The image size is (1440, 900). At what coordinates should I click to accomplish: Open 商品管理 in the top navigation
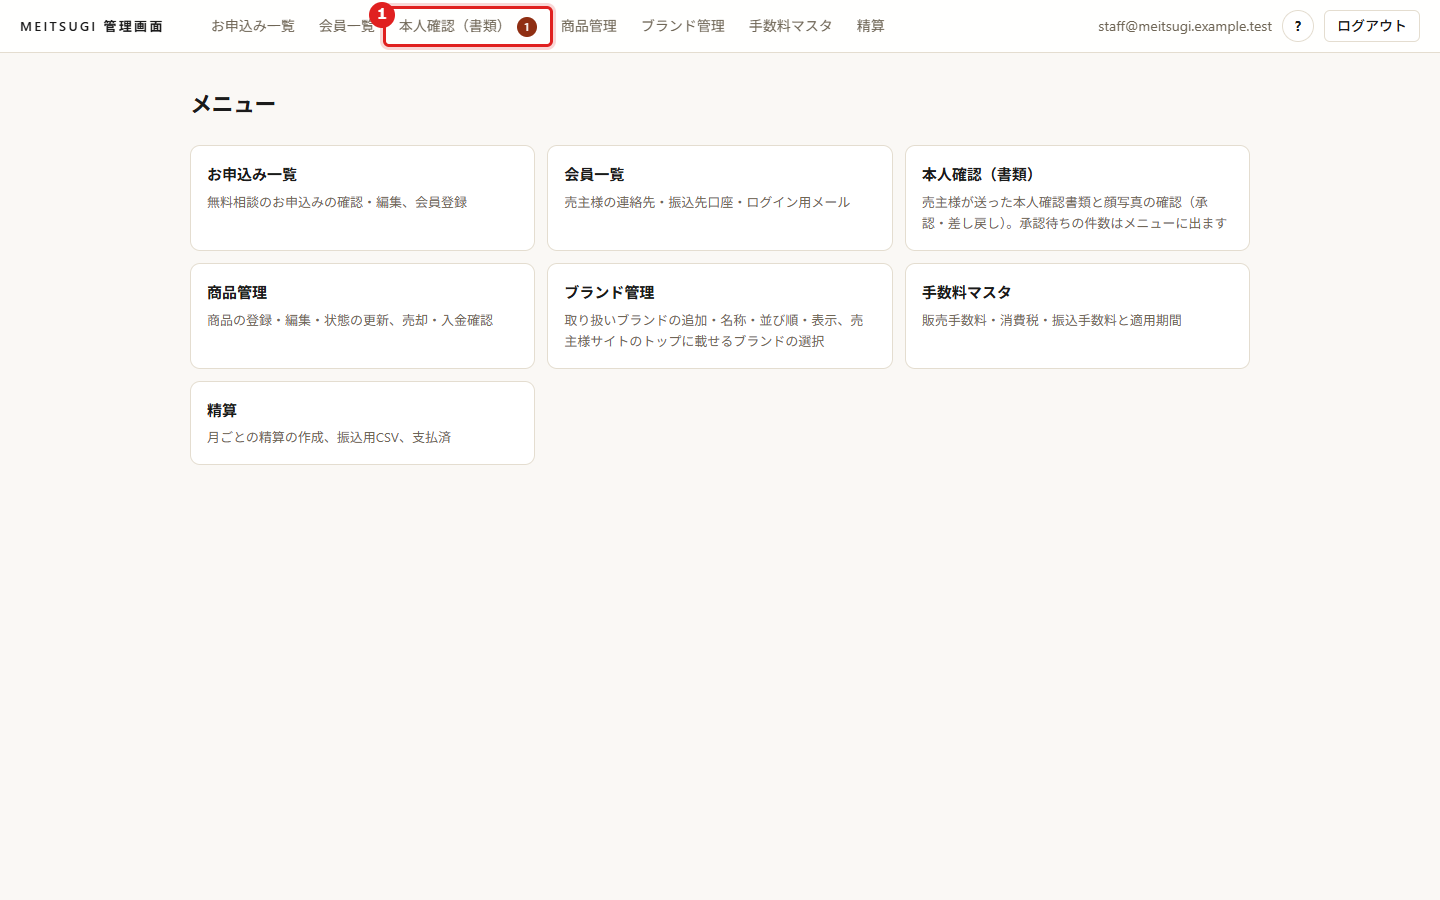(x=589, y=26)
